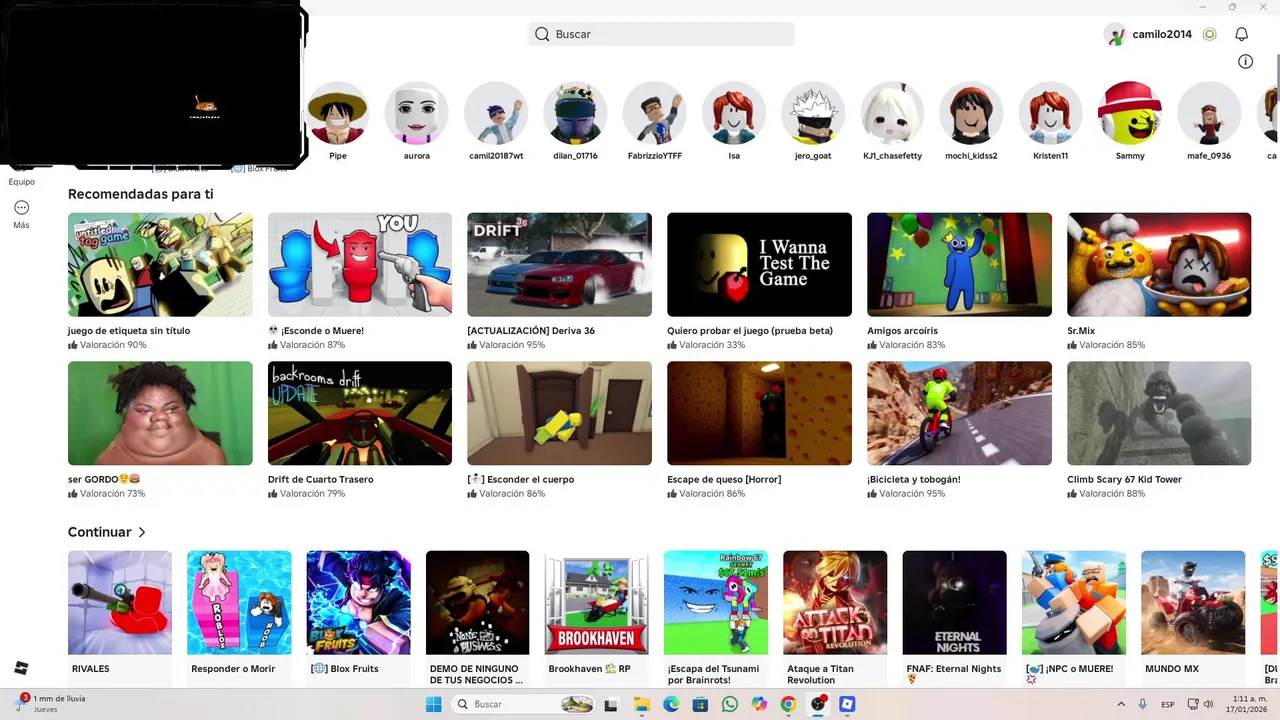Screen dimensions: 1280x720
Task: Open Pipe's friend avatar
Action: click(338, 113)
